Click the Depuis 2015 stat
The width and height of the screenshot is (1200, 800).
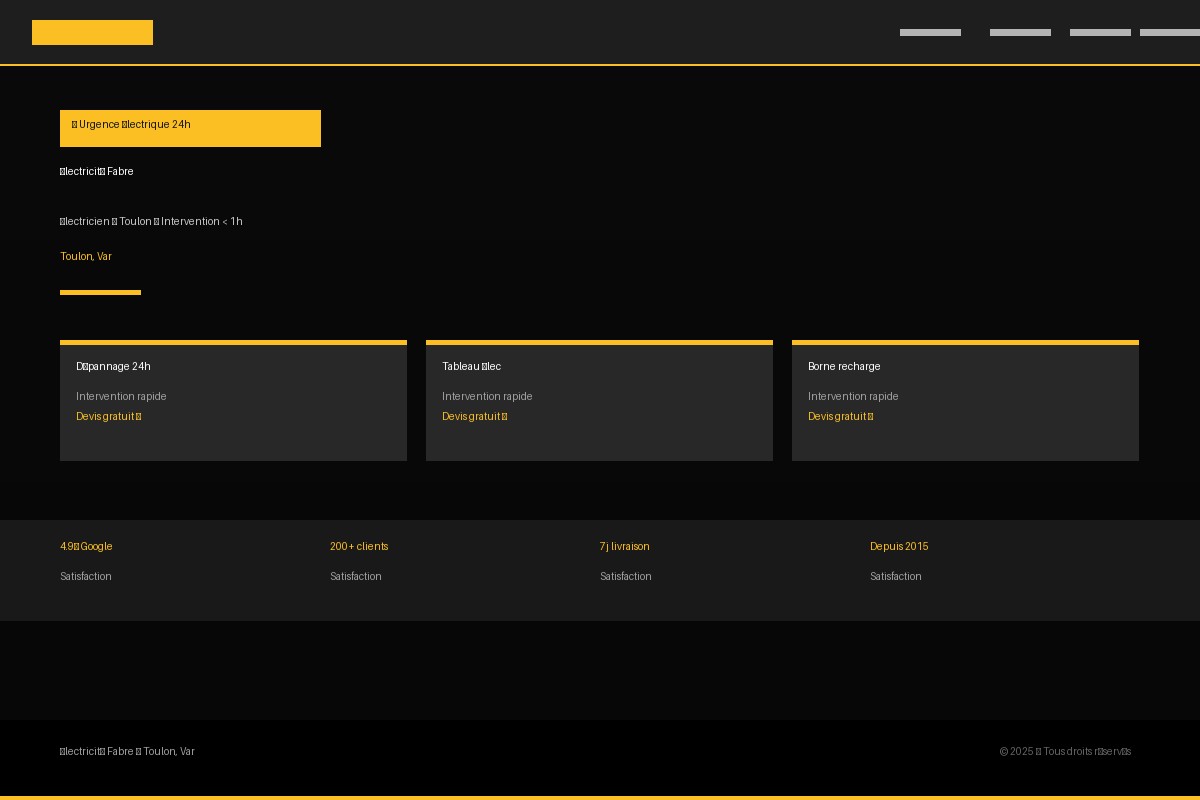(898, 546)
